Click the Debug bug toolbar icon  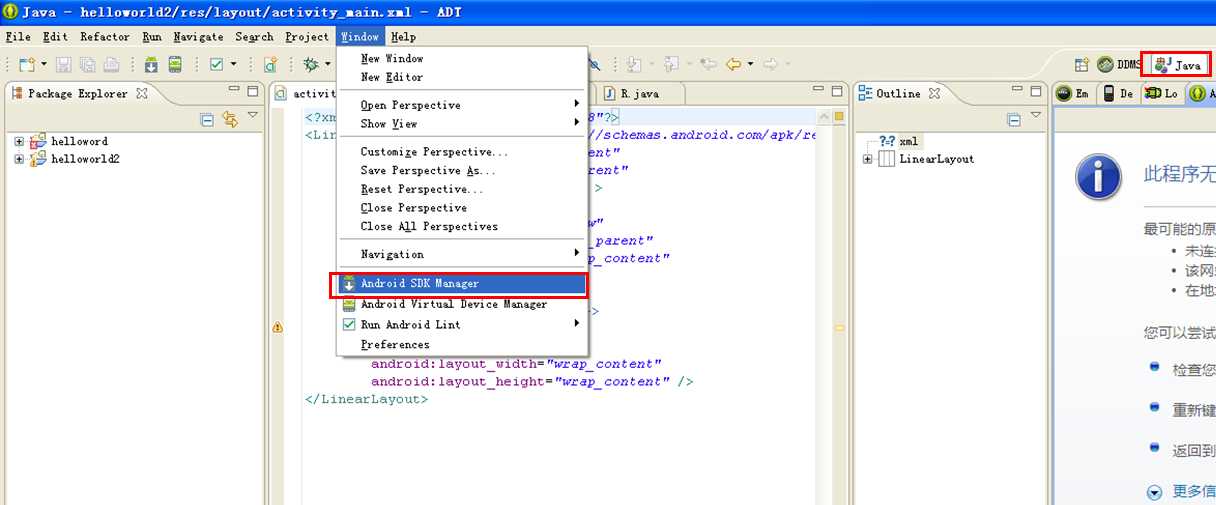(312, 64)
